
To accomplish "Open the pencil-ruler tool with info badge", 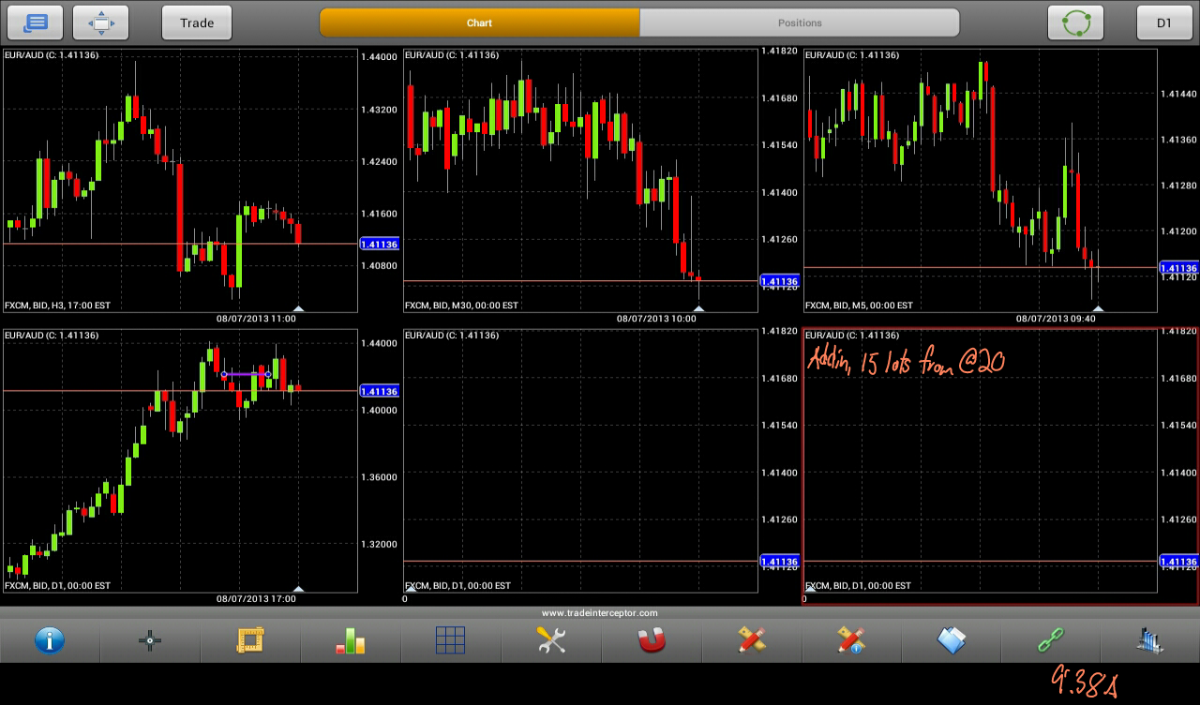I will (851, 640).
